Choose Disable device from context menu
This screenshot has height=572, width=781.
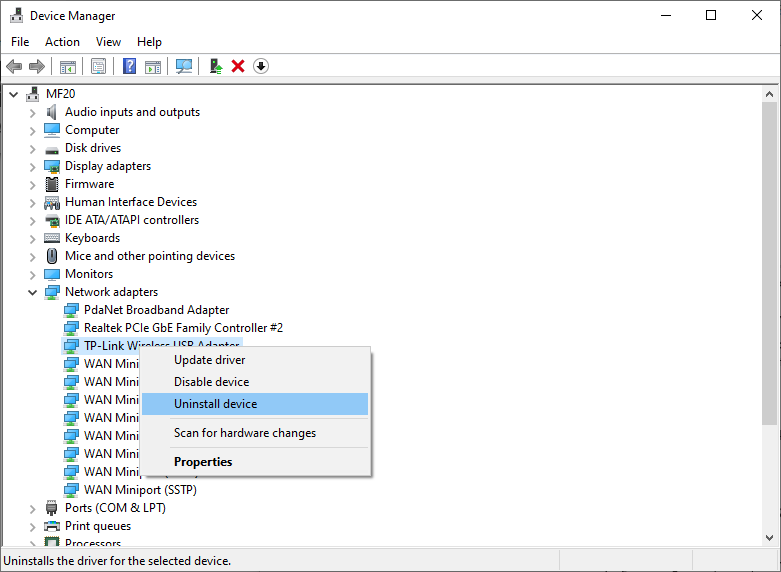tap(255, 382)
